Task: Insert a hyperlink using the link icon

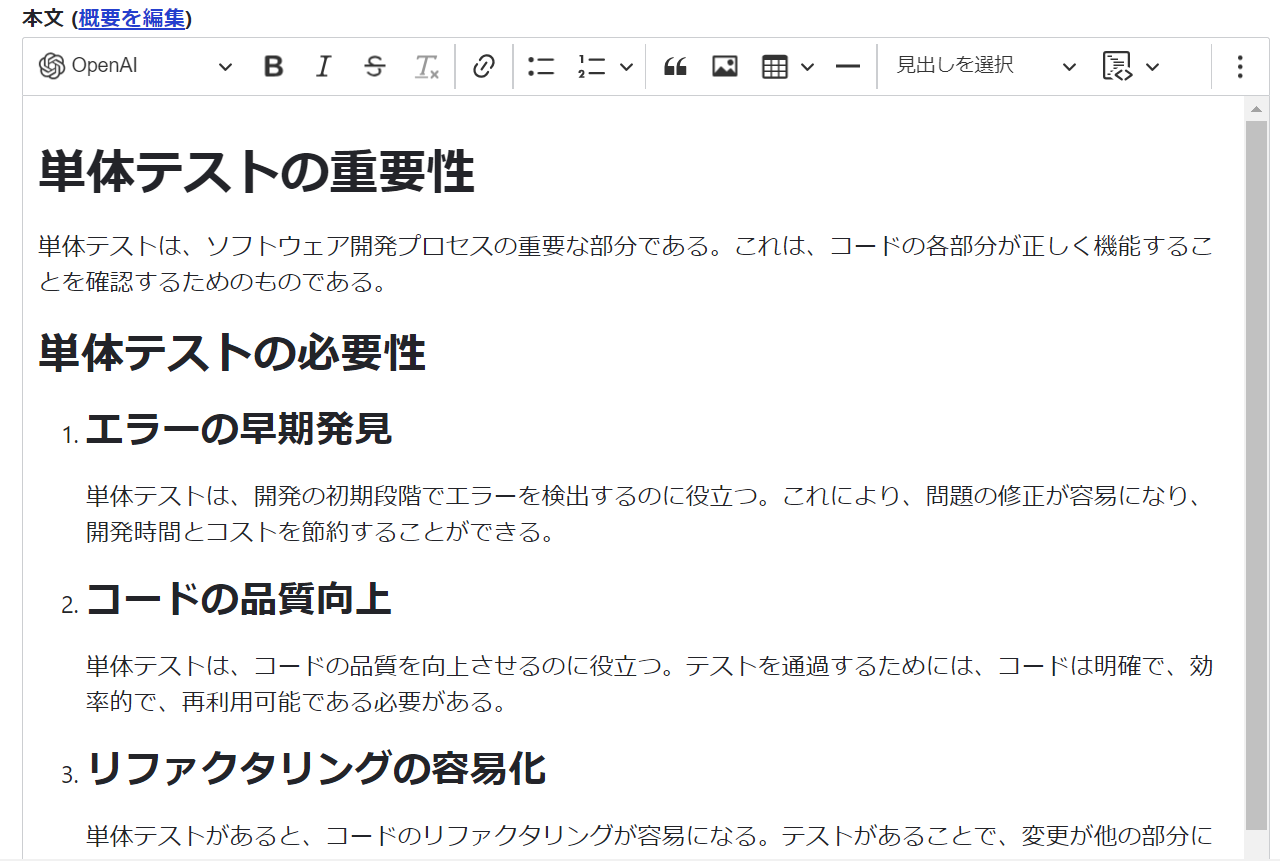Action: coord(484,66)
